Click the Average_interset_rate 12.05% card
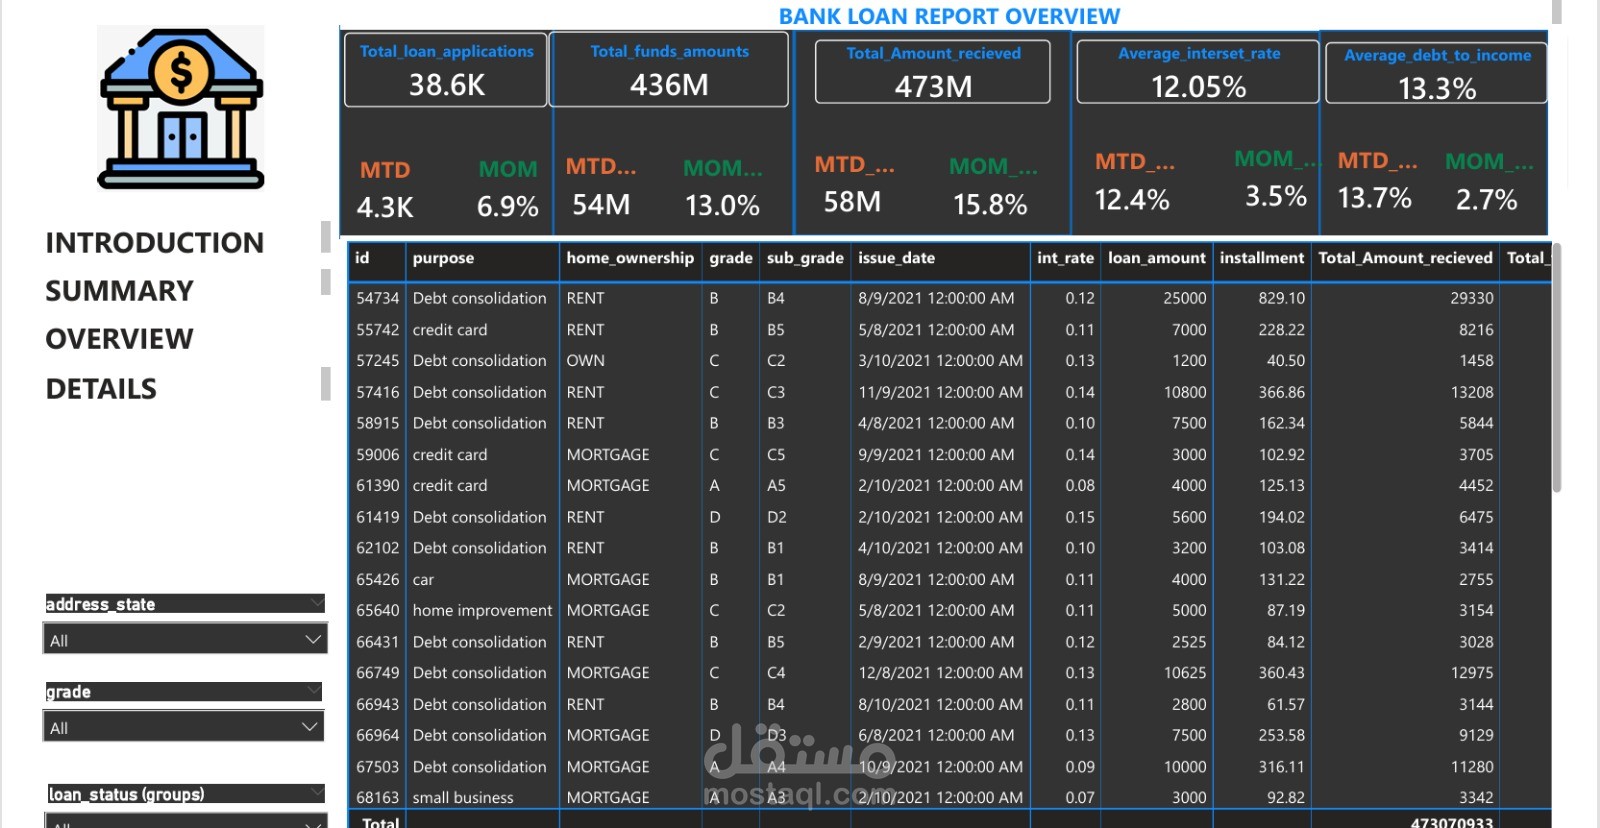The height and width of the screenshot is (828, 1600). [x=1198, y=72]
